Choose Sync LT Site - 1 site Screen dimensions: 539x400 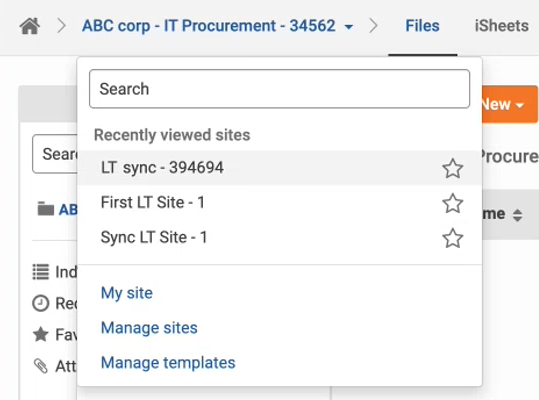[279, 237]
